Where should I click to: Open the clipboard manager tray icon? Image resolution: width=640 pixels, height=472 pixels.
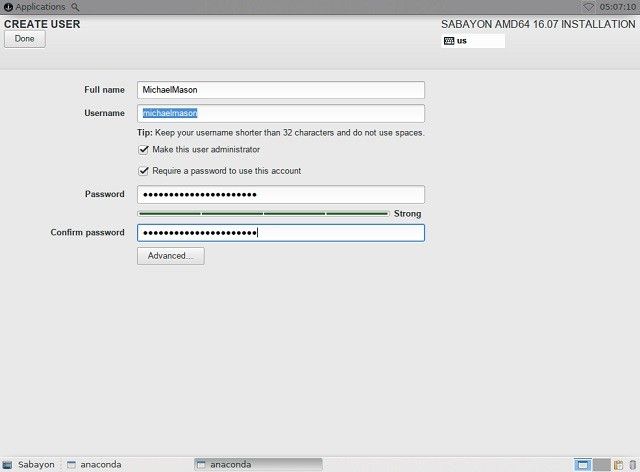(618, 465)
